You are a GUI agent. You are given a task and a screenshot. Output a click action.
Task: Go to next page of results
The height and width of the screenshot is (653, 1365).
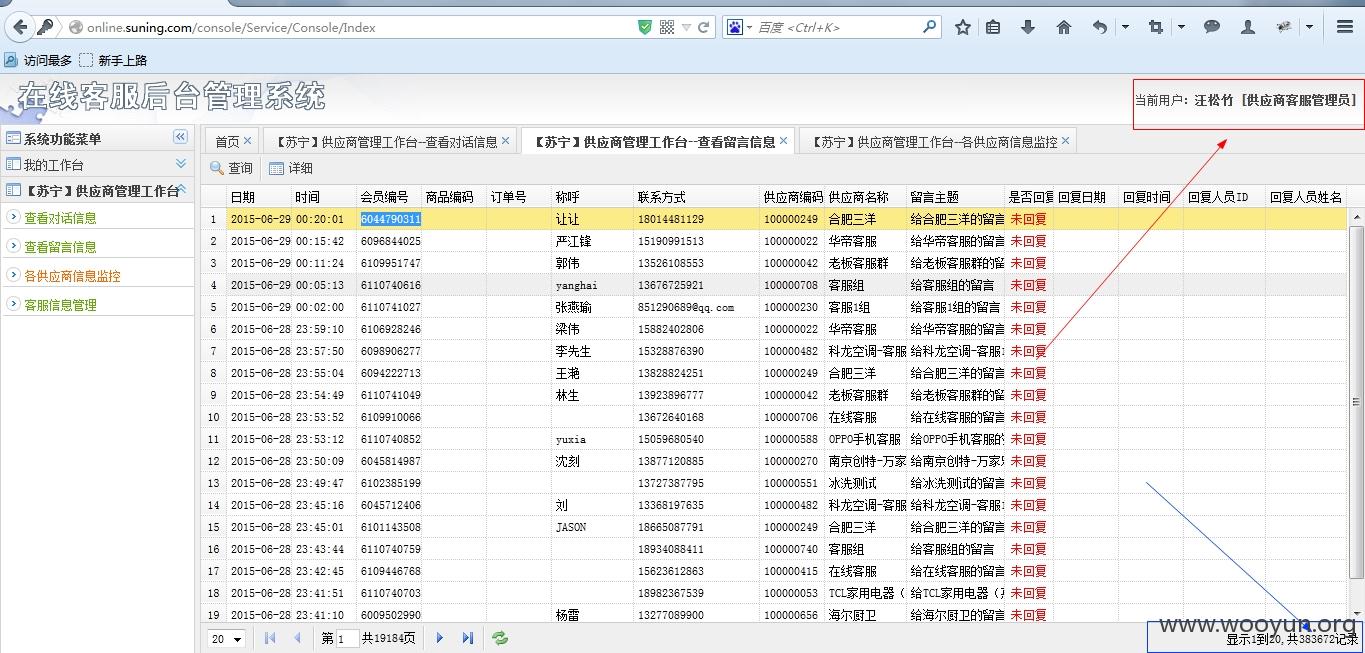click(440, 638)
